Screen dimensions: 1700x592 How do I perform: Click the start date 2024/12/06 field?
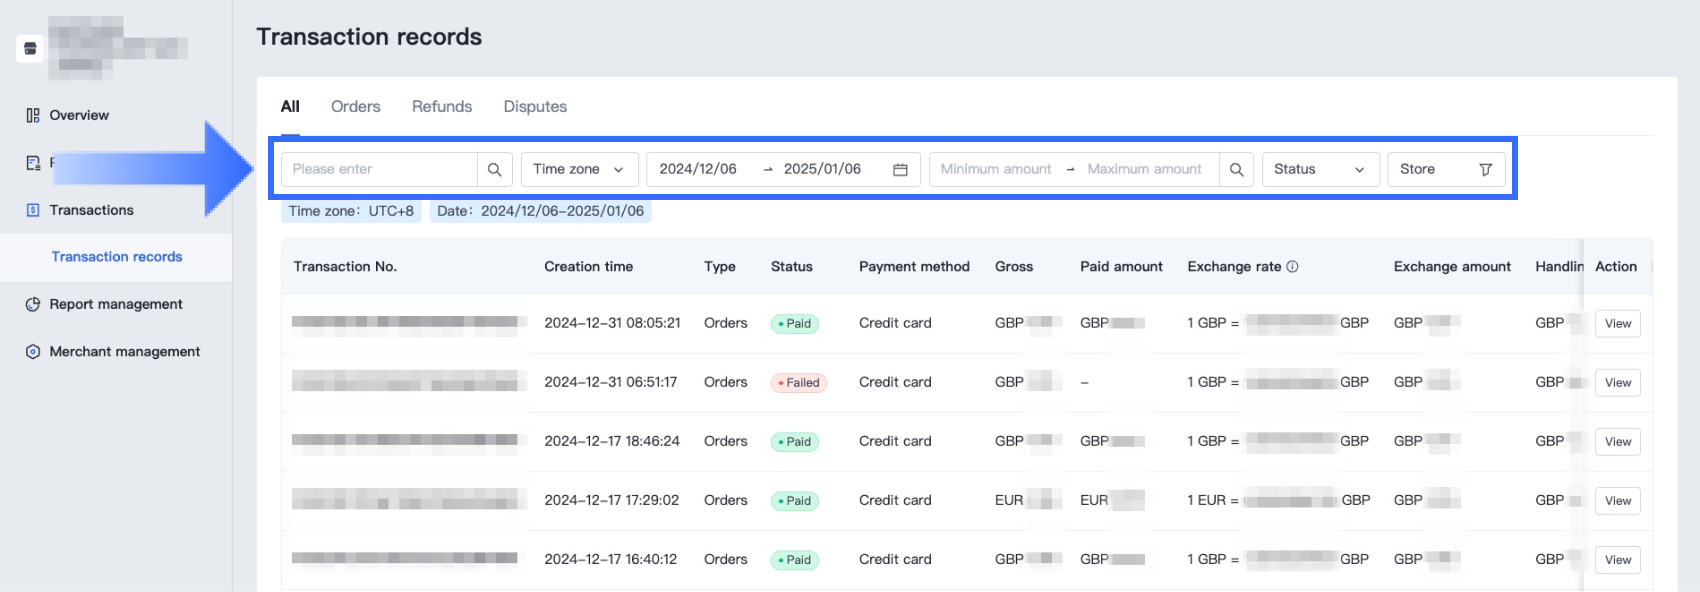click(698, 170)
